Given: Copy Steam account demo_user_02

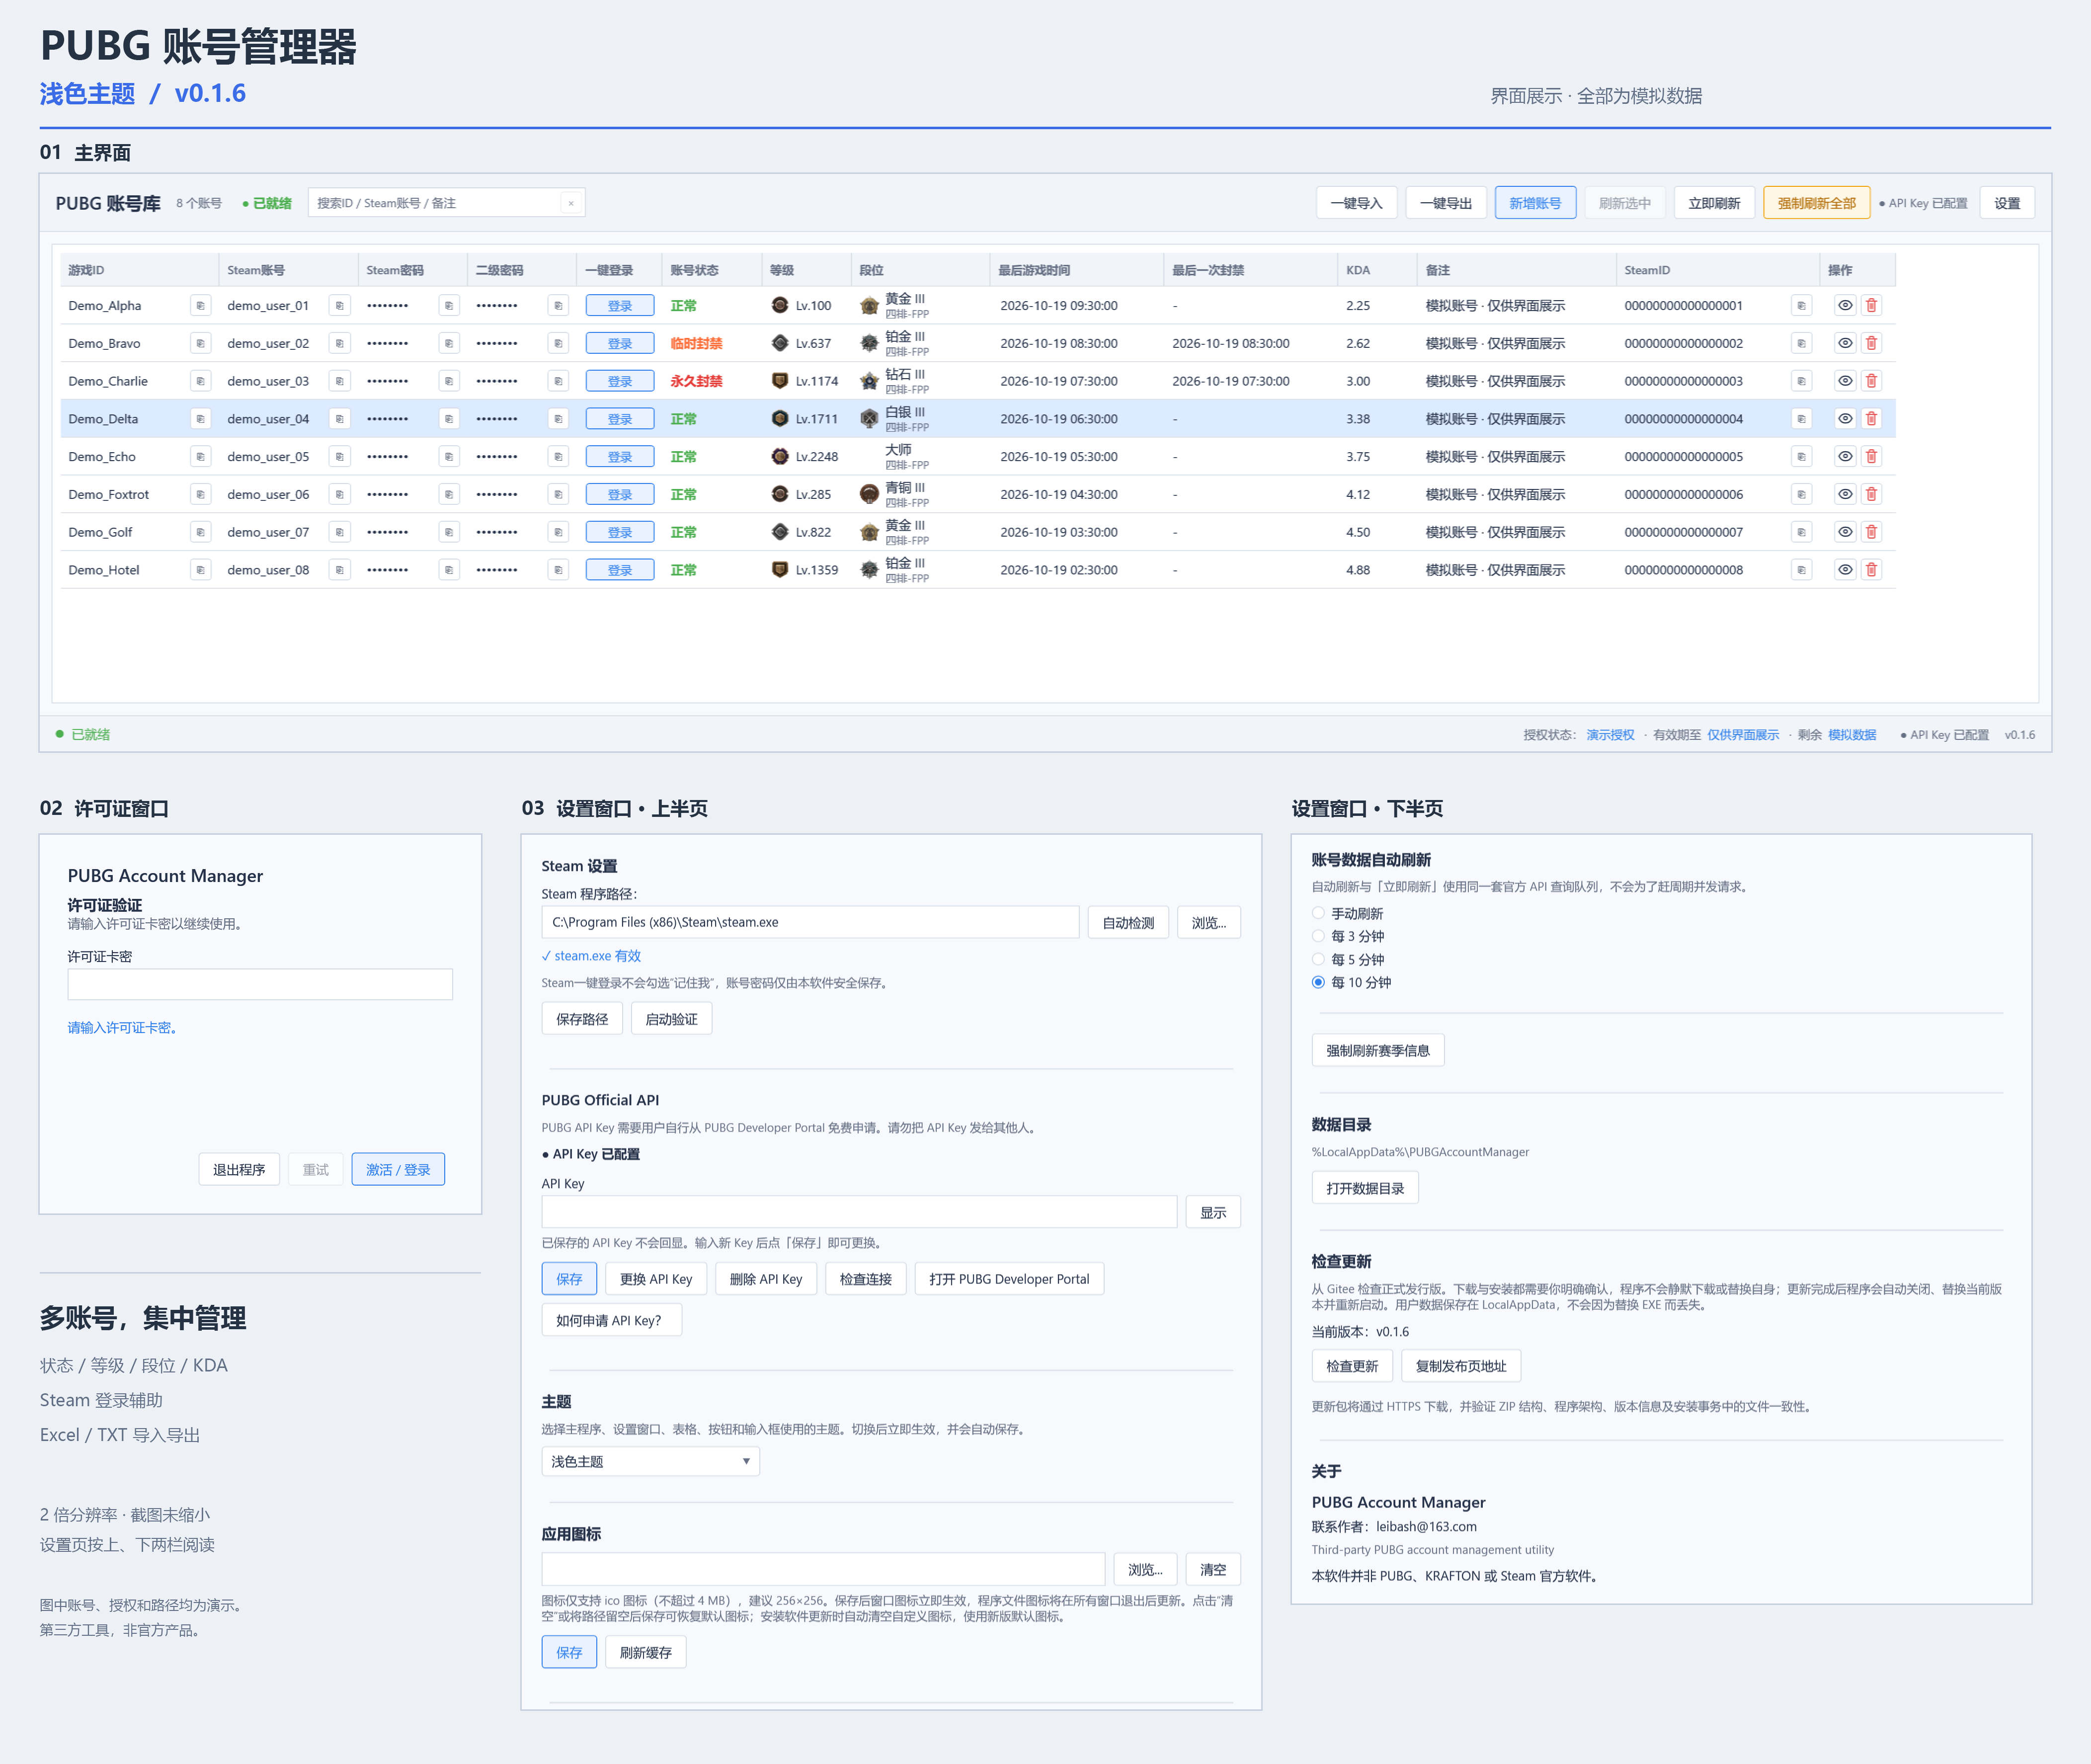Looking at the screenshot, I should pos(339,343).
